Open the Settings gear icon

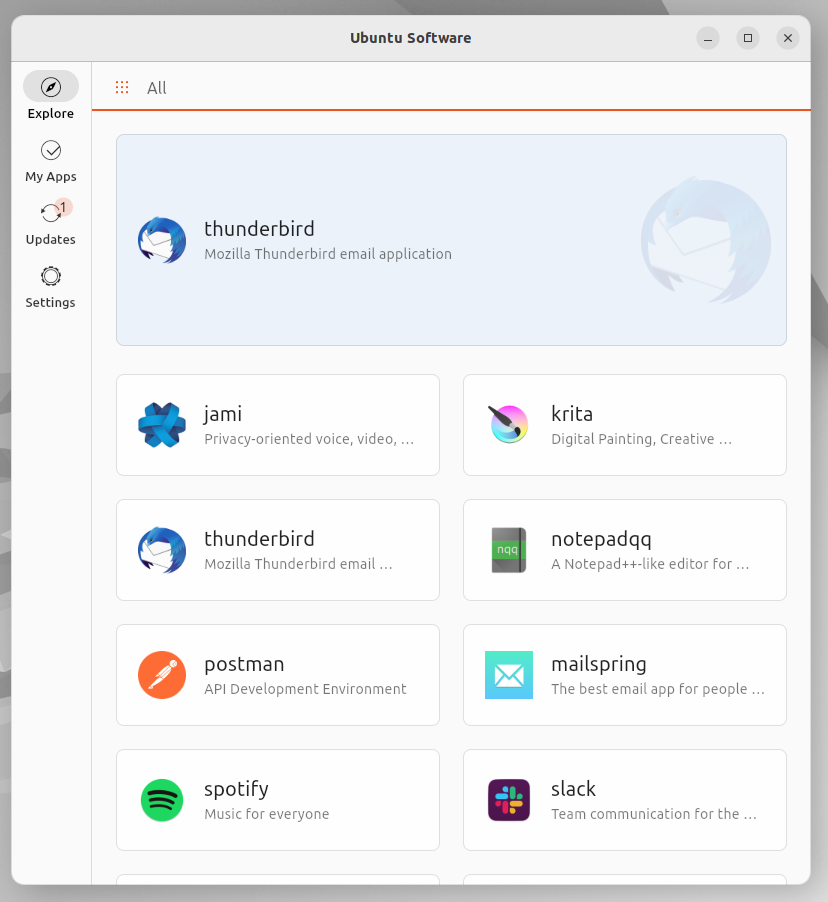coord(51,276)
